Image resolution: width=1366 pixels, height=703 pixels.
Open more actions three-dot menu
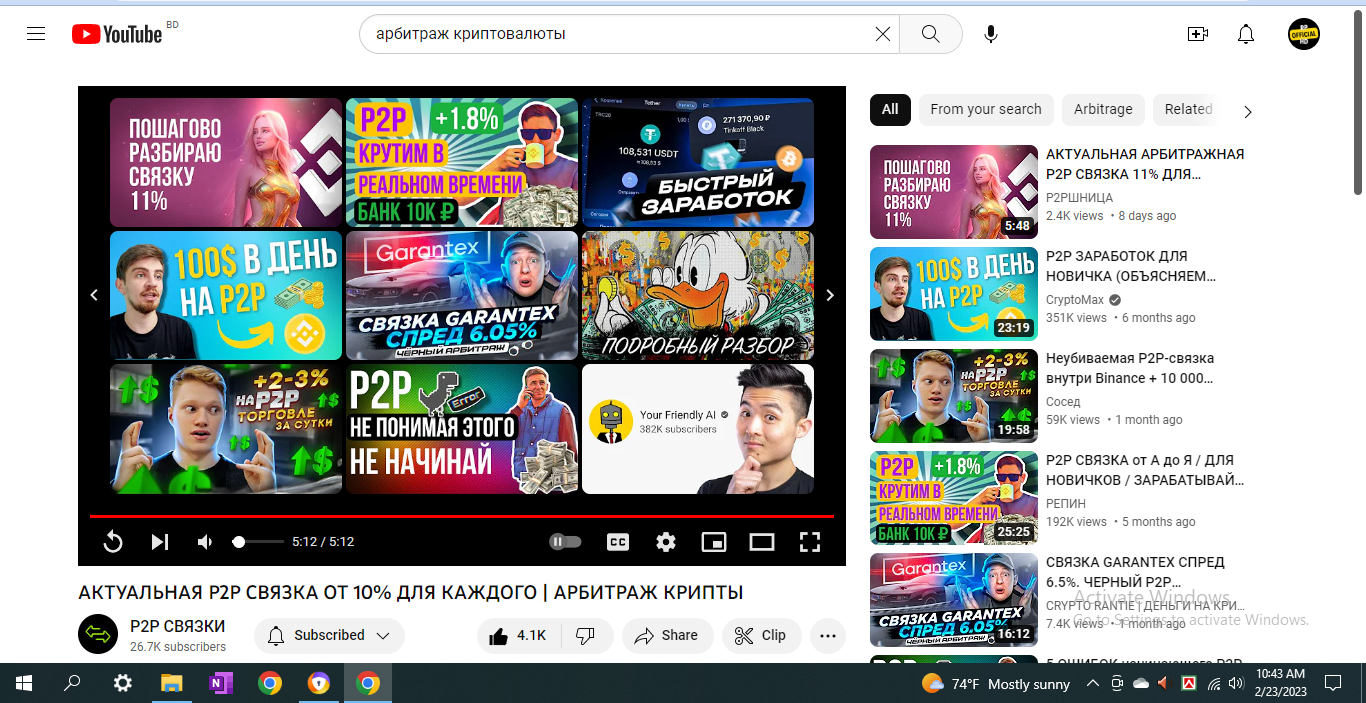[x=827, y=635]
